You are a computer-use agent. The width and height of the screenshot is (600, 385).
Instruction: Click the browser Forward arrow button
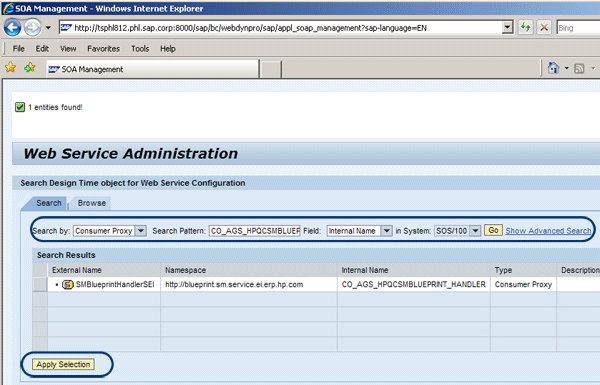(33, 28)
